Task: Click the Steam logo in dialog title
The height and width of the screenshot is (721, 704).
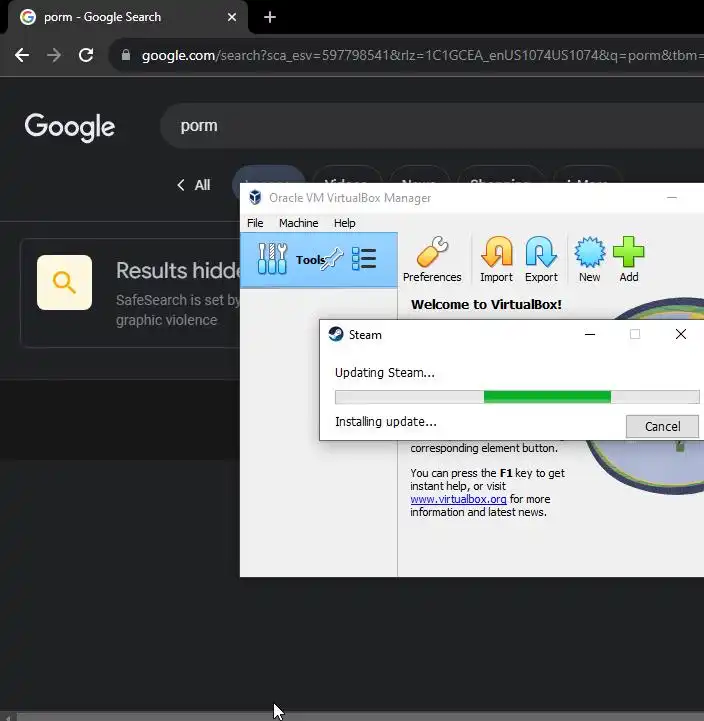Action: coord(336,334)
